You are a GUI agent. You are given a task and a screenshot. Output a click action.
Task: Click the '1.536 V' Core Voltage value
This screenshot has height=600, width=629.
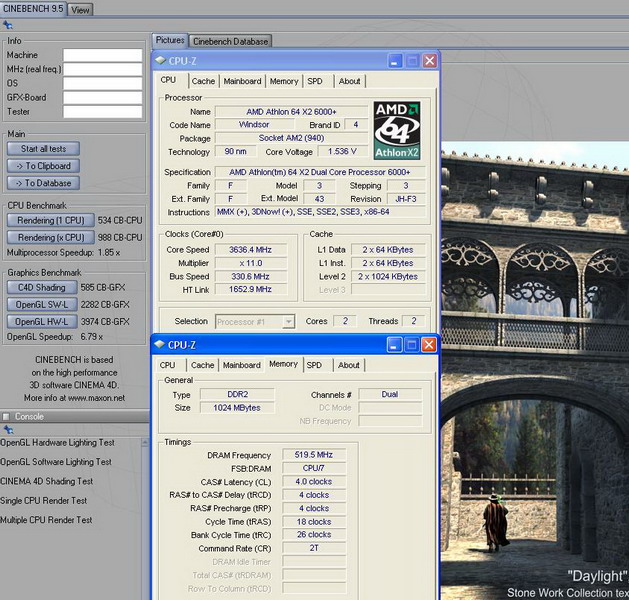(342, 151)
